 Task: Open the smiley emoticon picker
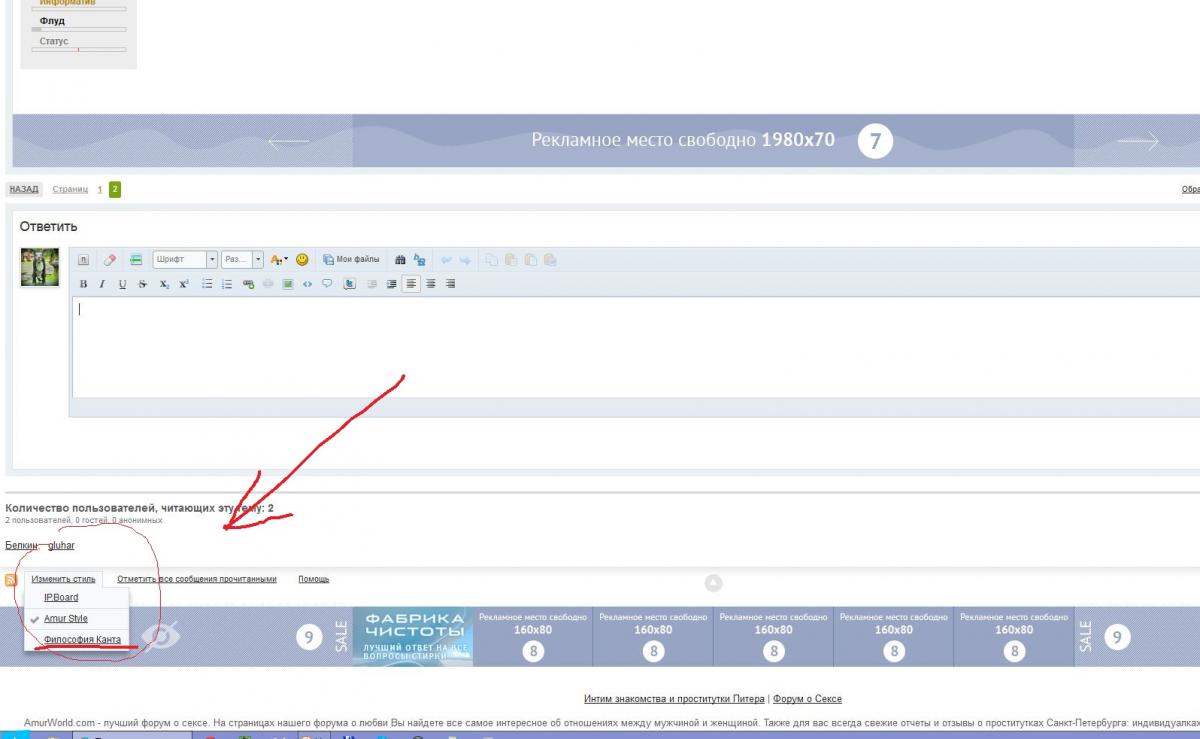pos(302,259)
